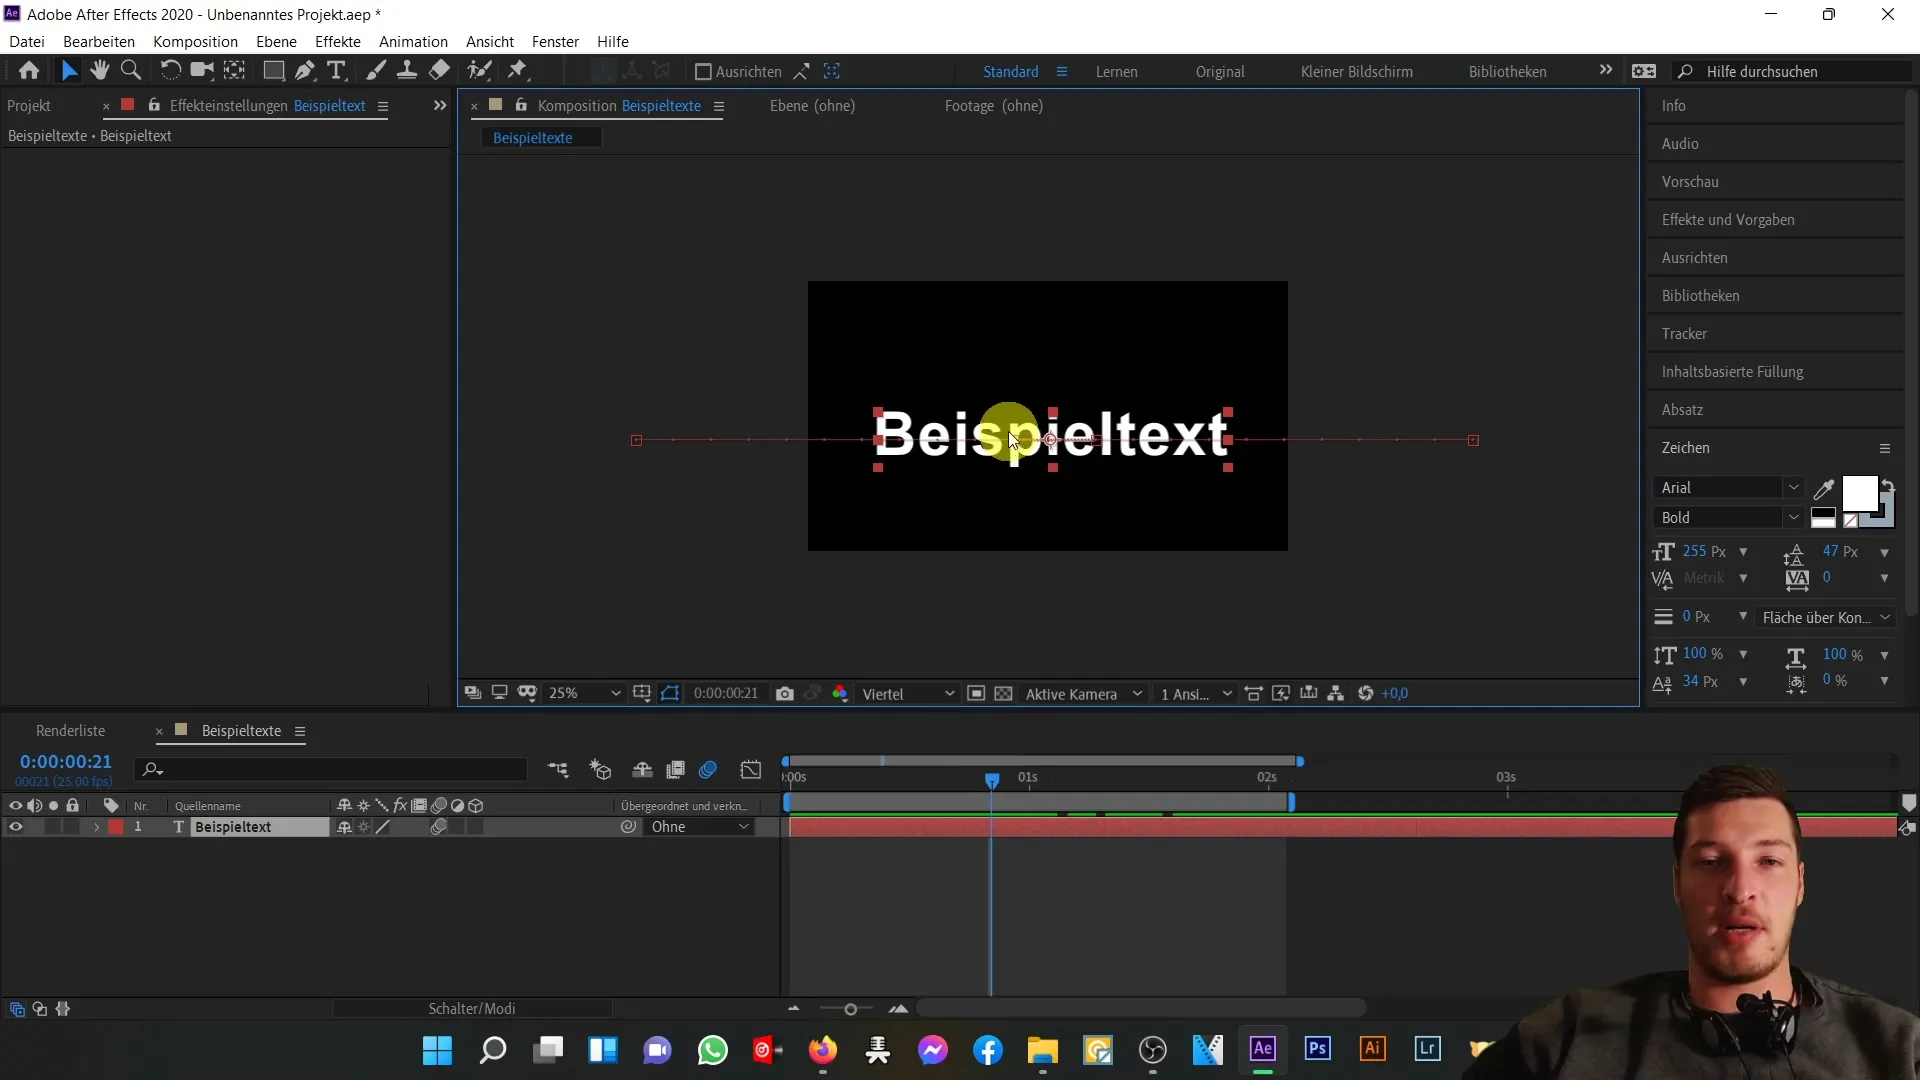
Task: Select the Pen tool
Action: click(305, 71)
